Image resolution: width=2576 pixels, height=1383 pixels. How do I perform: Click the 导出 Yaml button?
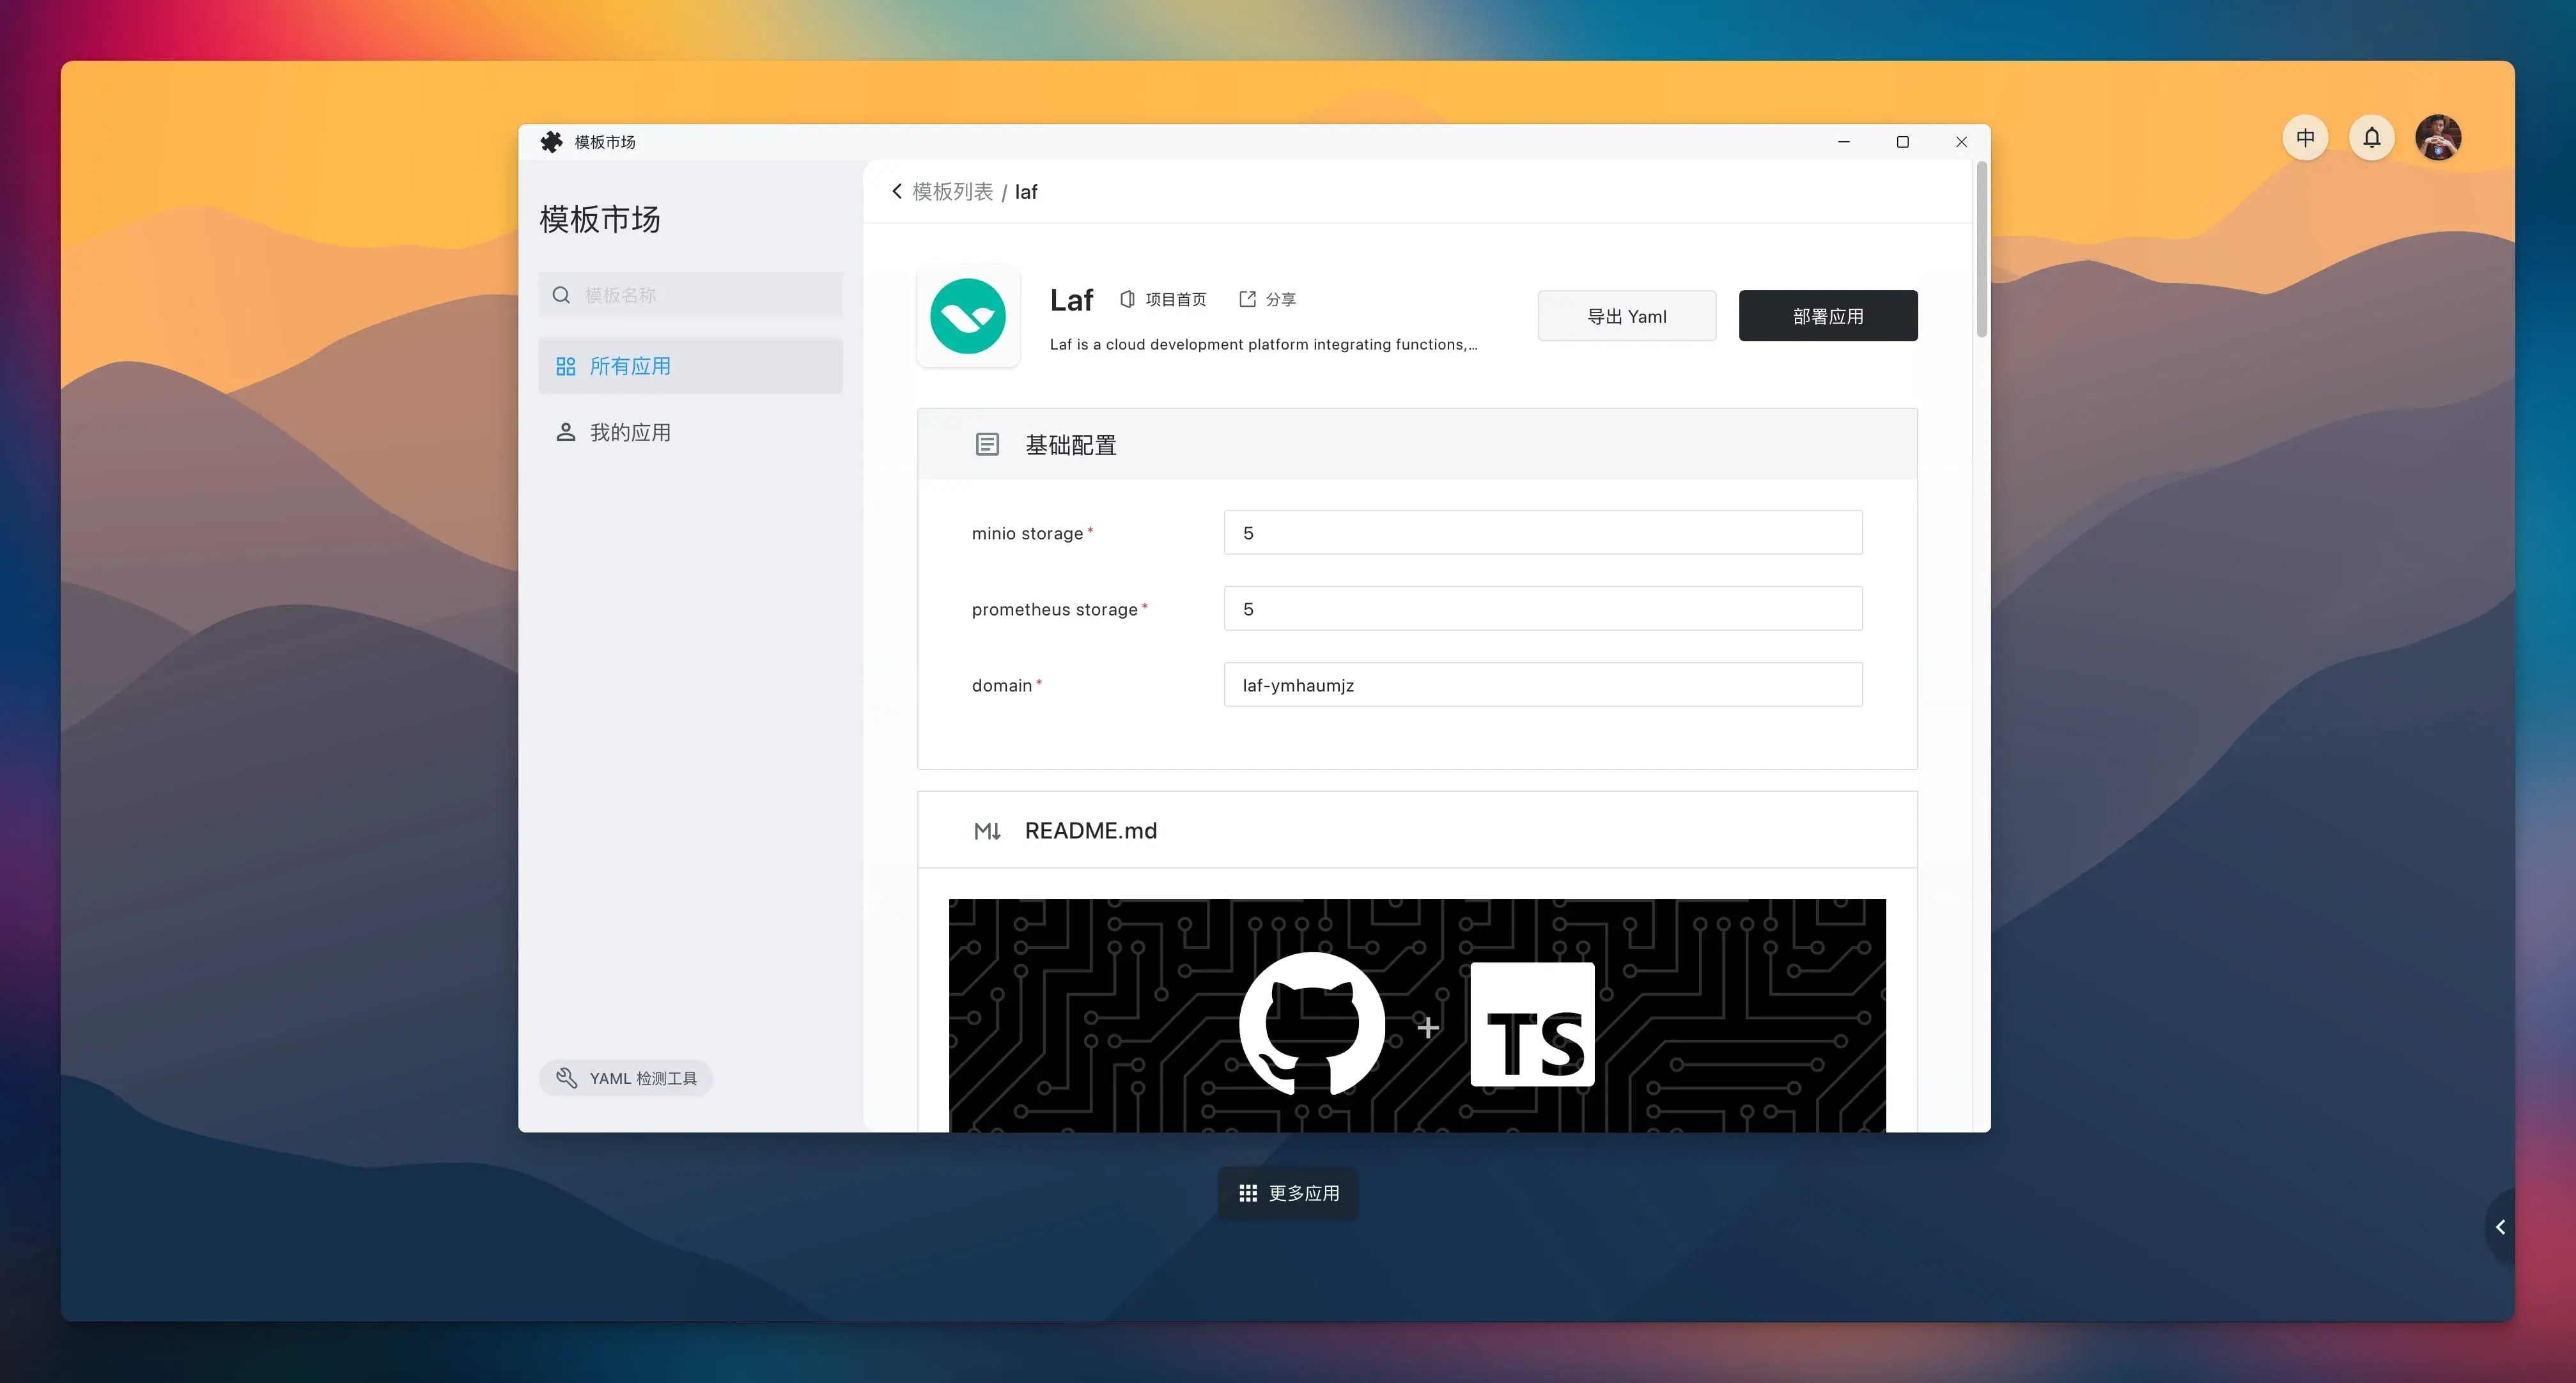point(1627,315)
